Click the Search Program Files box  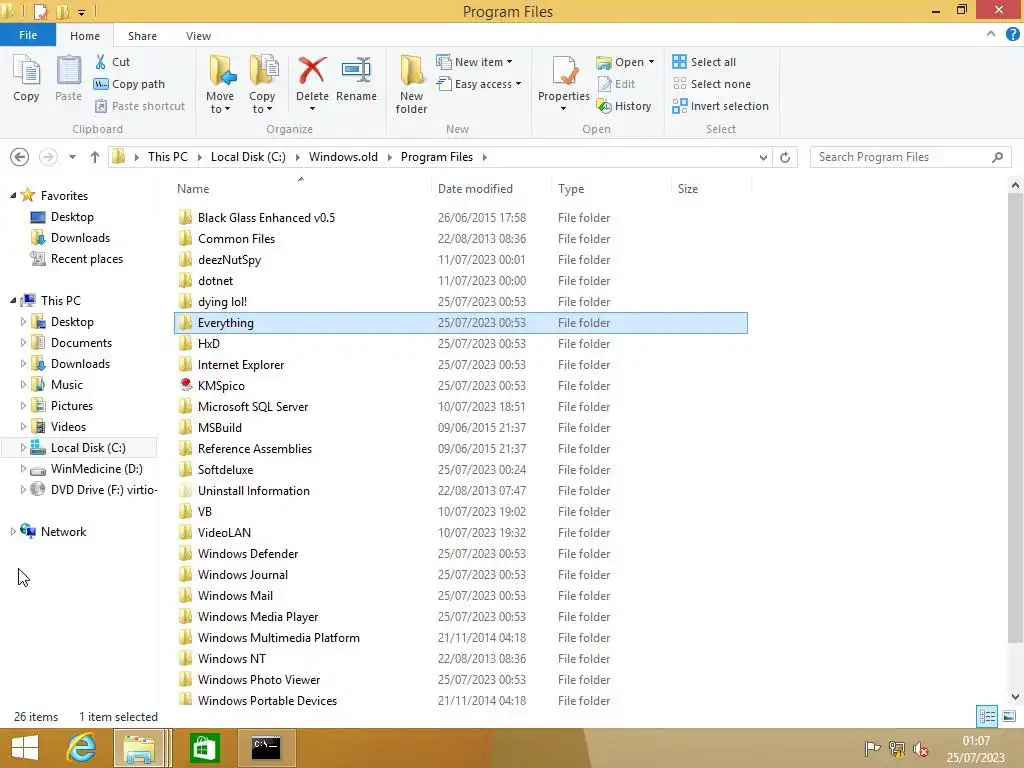910,157
